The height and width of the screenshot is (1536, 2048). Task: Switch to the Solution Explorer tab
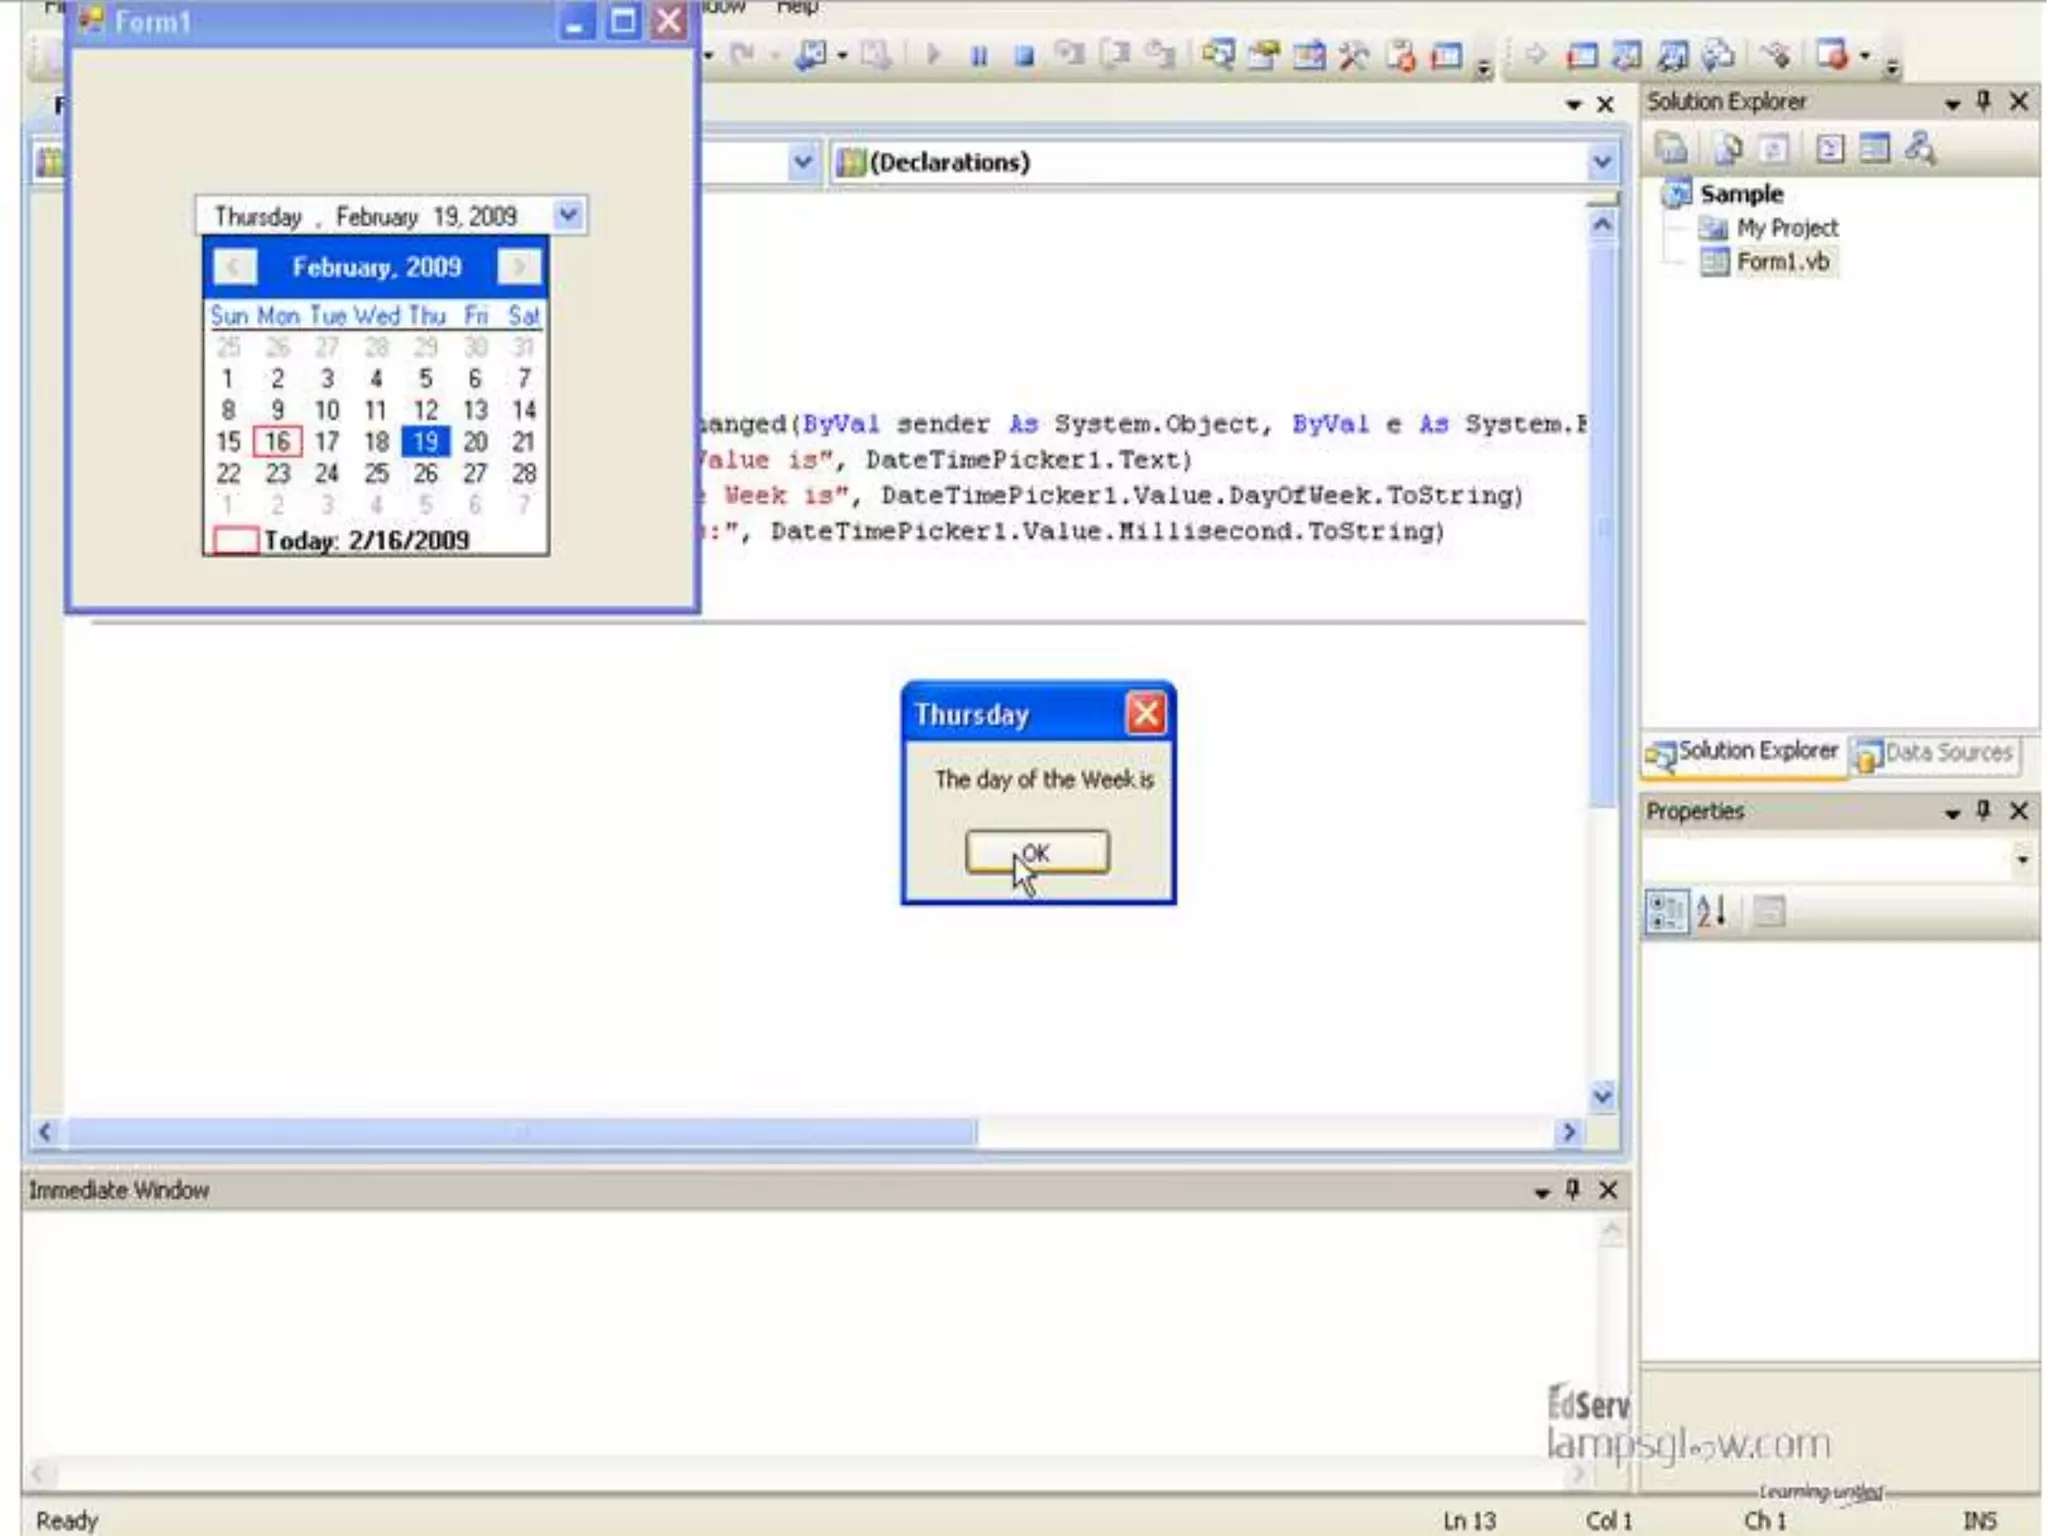click(1743, 753)
